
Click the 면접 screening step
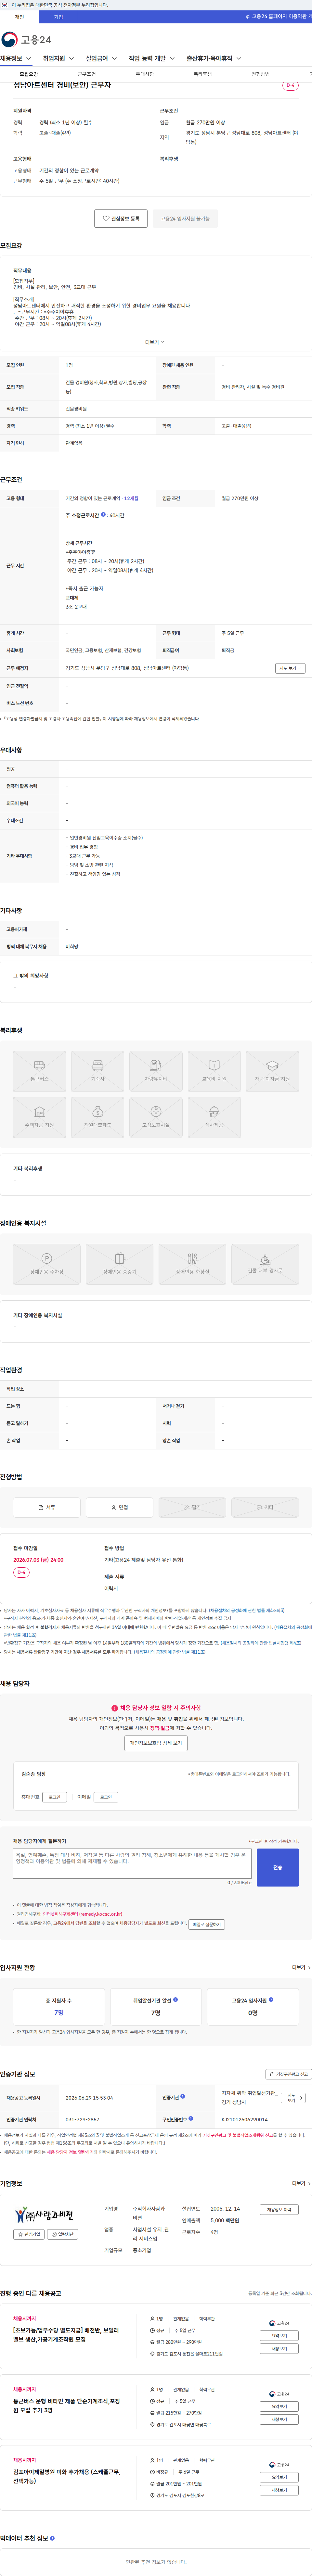pos(119,1507)
